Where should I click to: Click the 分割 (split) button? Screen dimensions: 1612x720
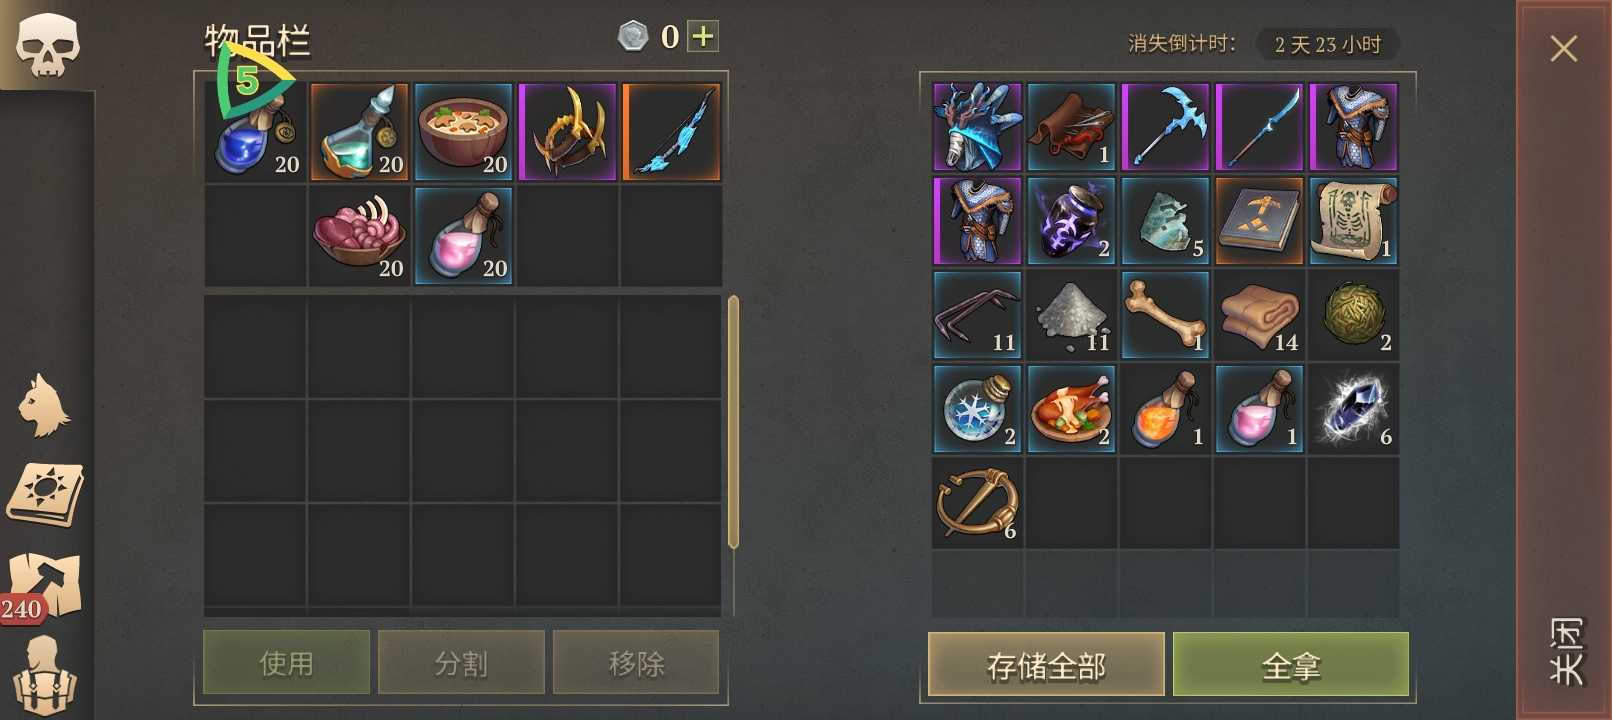pos(461,662)
